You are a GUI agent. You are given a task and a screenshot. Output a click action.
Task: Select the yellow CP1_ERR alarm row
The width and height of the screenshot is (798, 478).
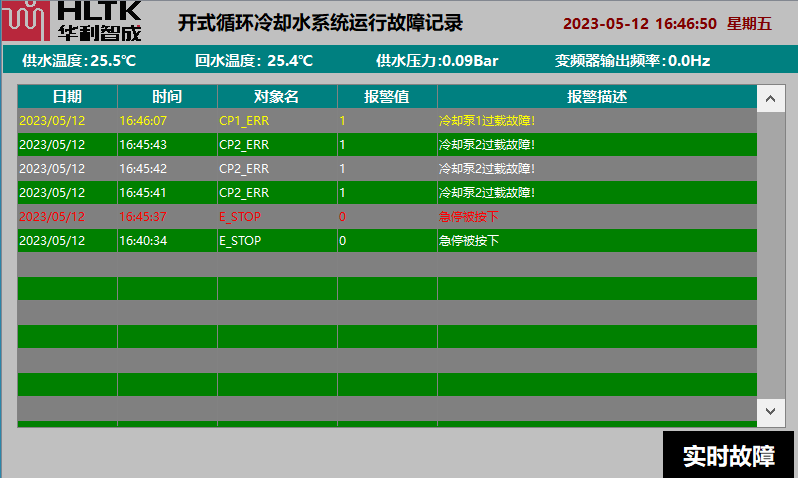(387, 121)
